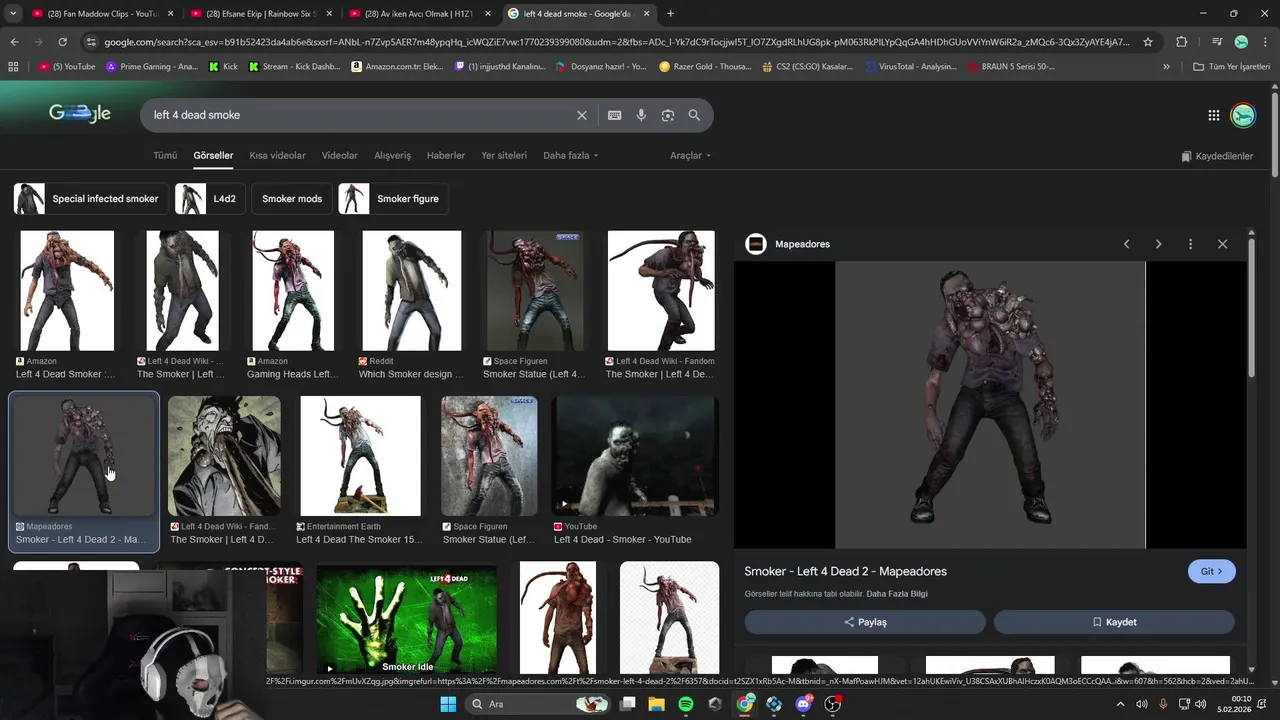The width and height of the screenshot is (1280, 720).
Task: Go back to the previous page
Action: pos(14,42)
